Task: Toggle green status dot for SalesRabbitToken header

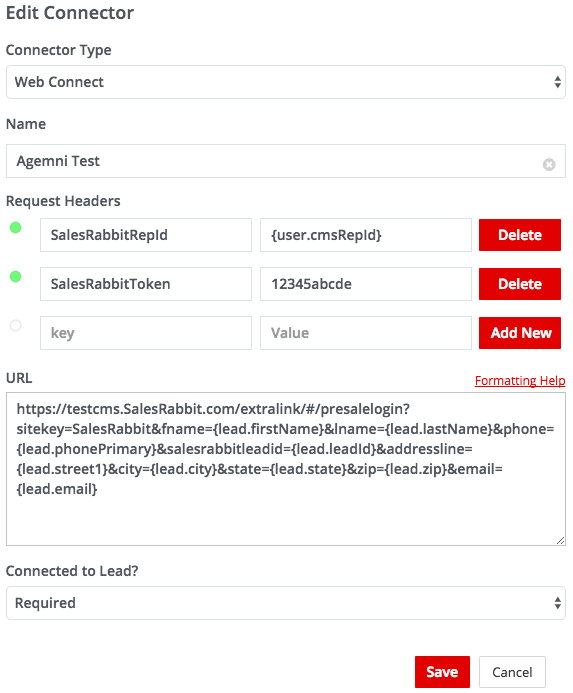Action: tap(15, 277)
